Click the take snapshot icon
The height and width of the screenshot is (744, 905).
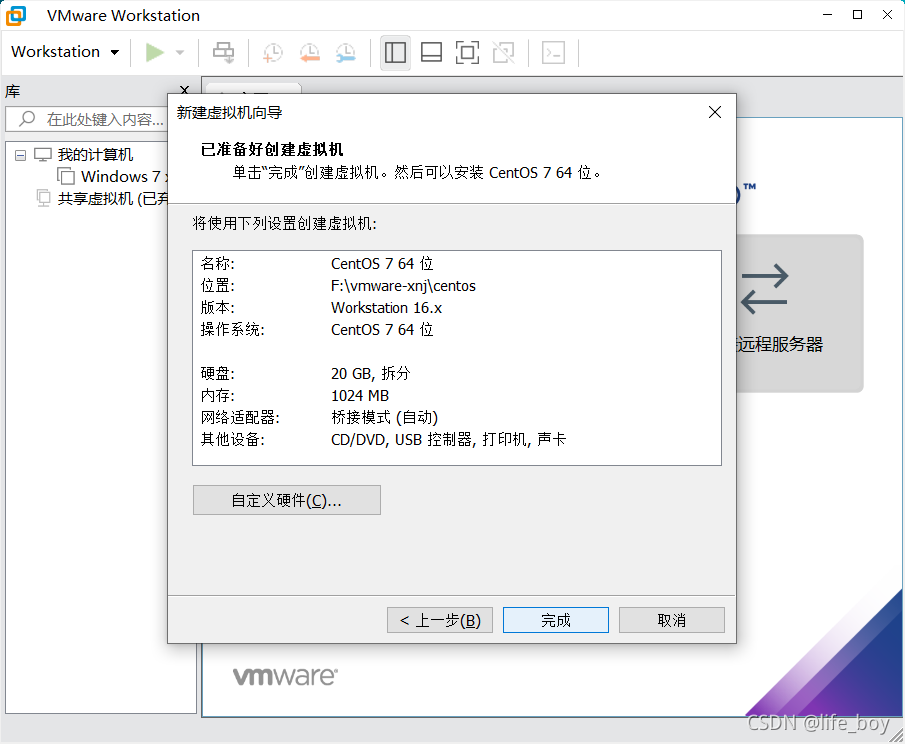272,53
